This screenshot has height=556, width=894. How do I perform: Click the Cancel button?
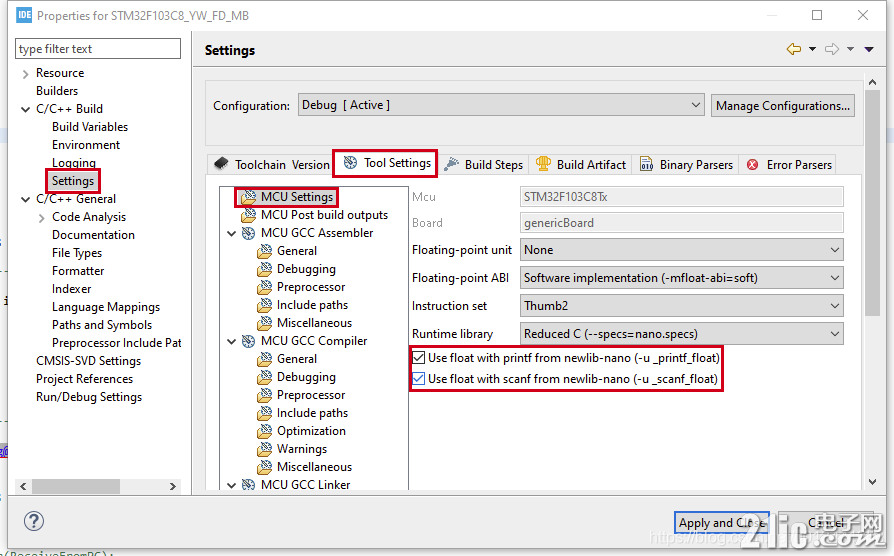tap(826, 522)
